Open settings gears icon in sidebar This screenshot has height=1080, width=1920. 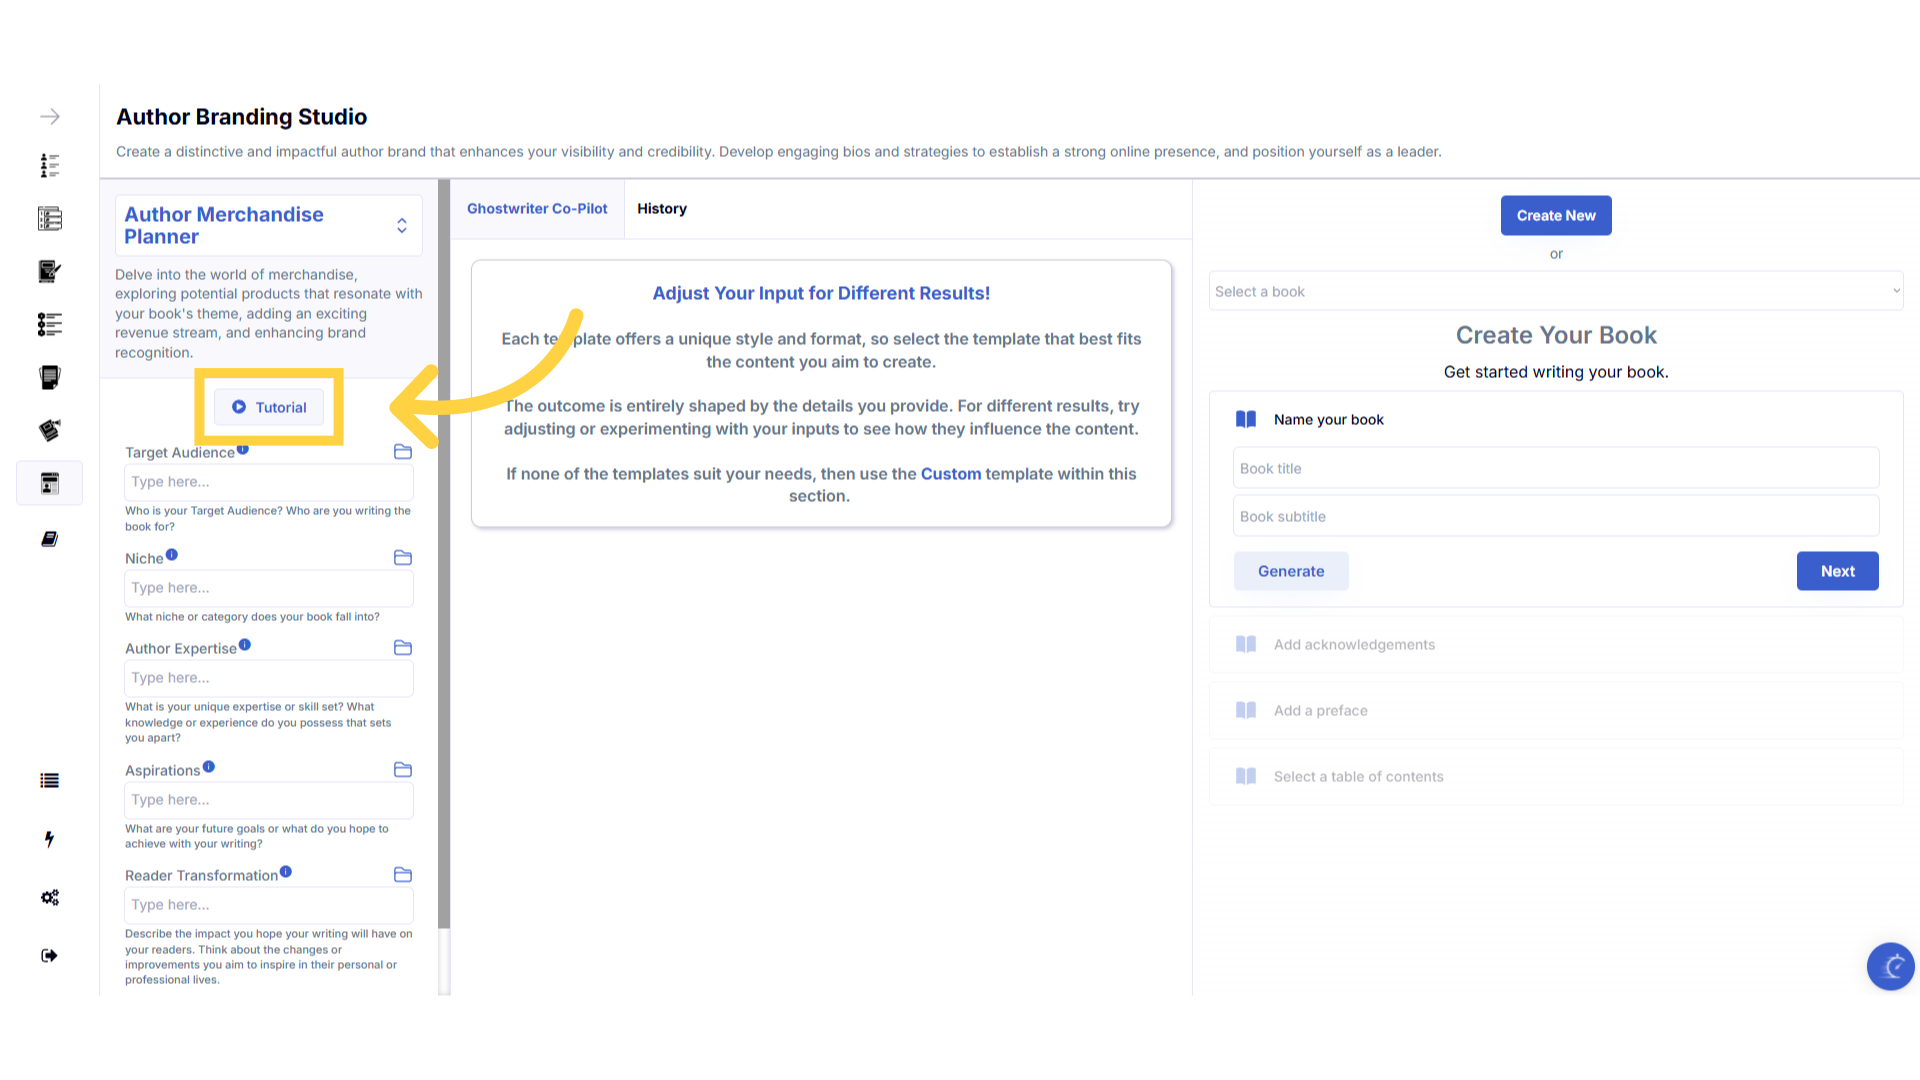tap(49, 897)
